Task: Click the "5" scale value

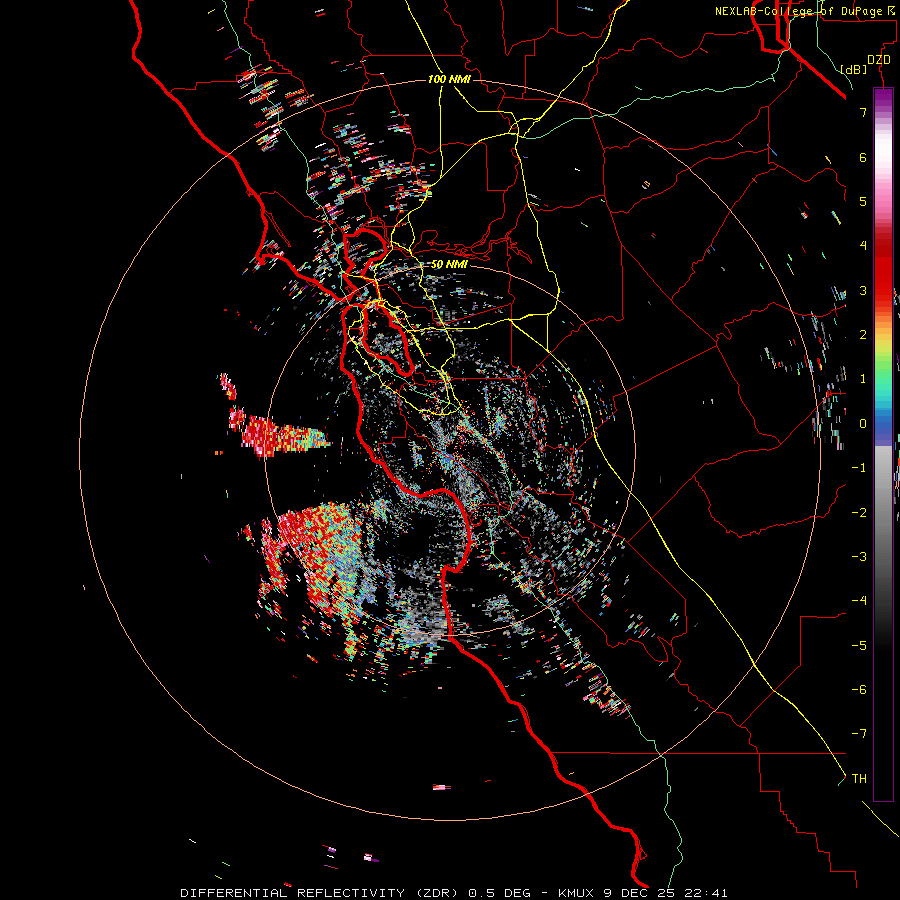Action: tap(863, 201)
